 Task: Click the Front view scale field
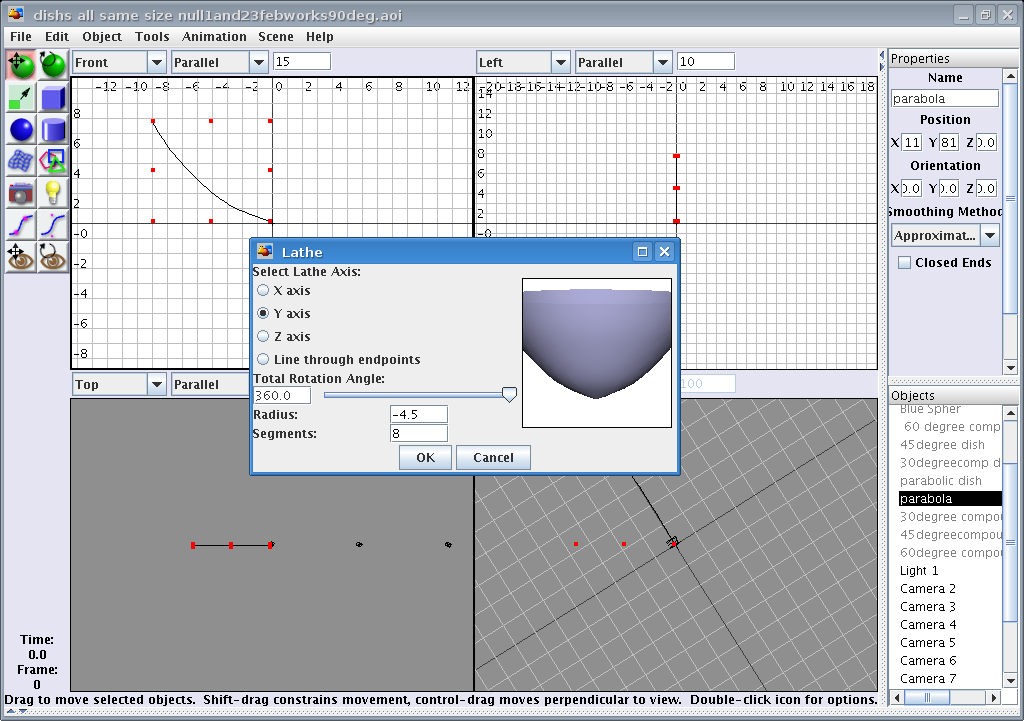tap(302, 61)
